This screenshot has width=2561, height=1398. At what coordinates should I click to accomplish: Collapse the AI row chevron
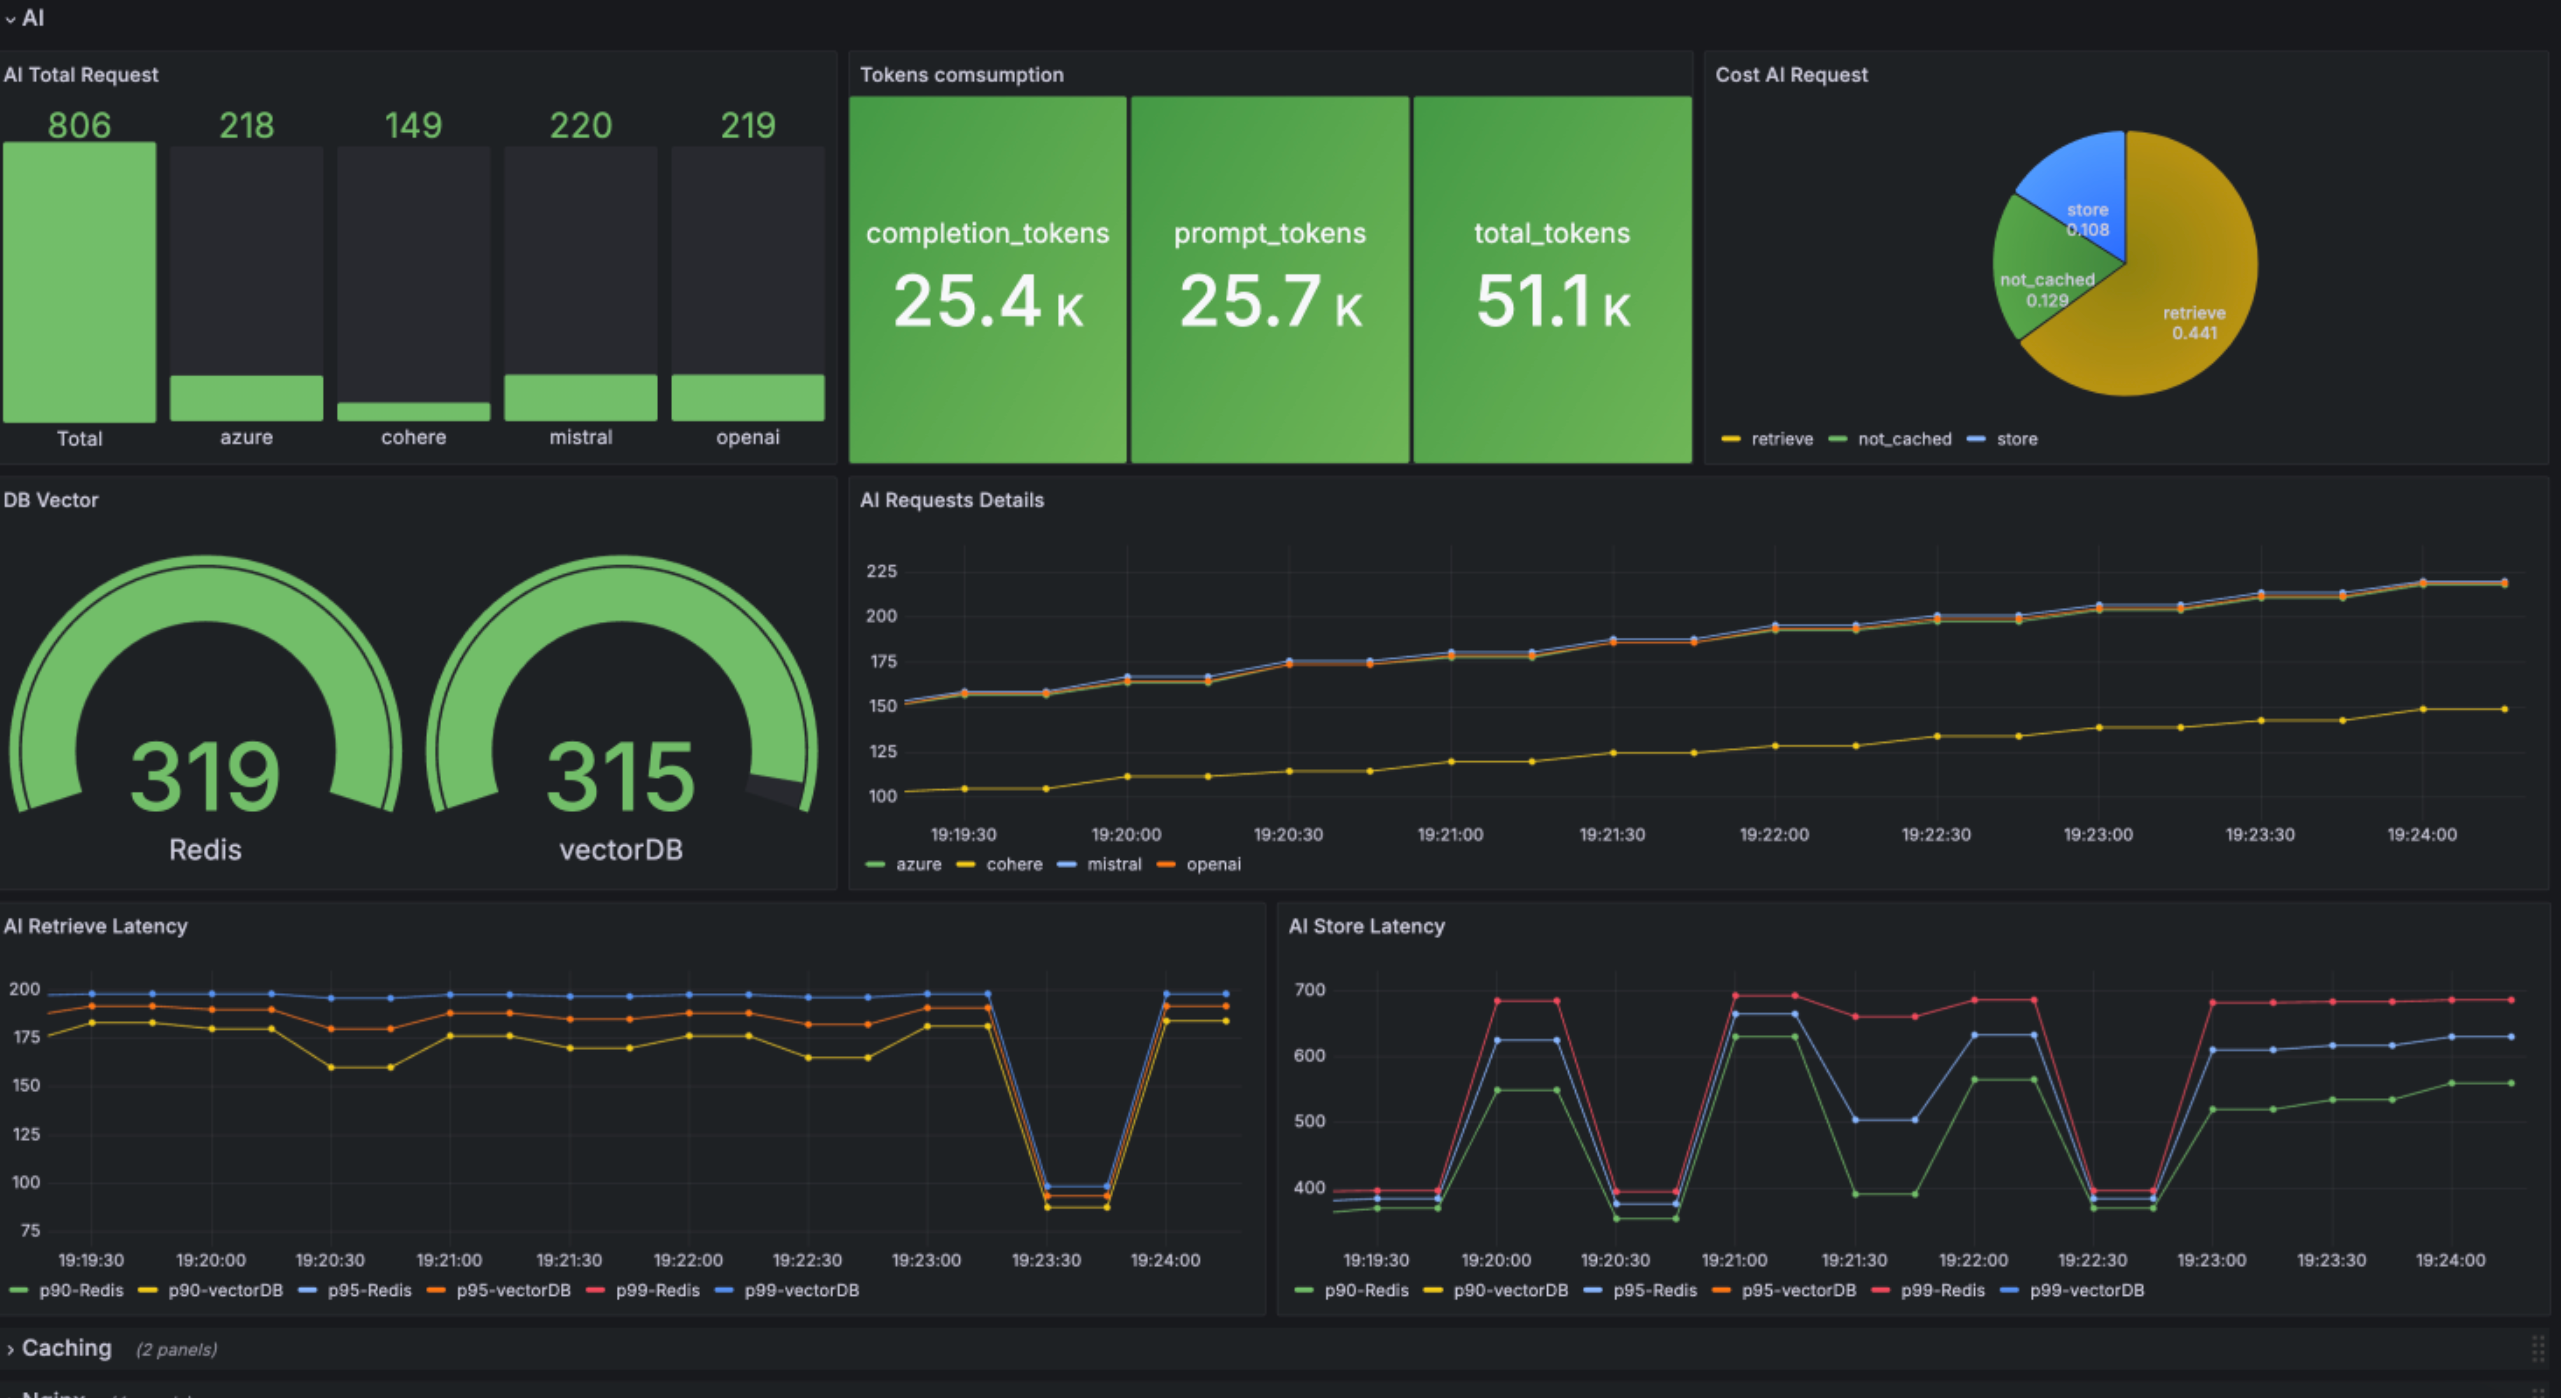pyautogui.click(x=10, y=19)
